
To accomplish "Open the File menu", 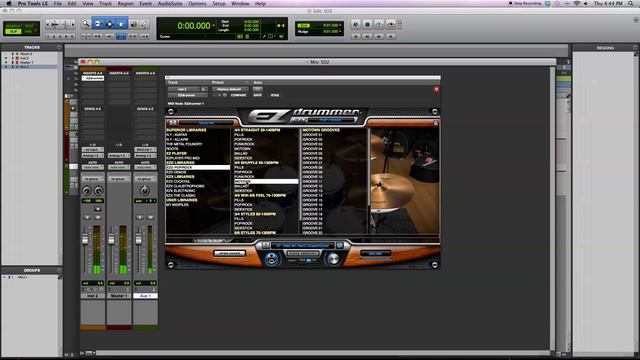I will coord(58,3).
